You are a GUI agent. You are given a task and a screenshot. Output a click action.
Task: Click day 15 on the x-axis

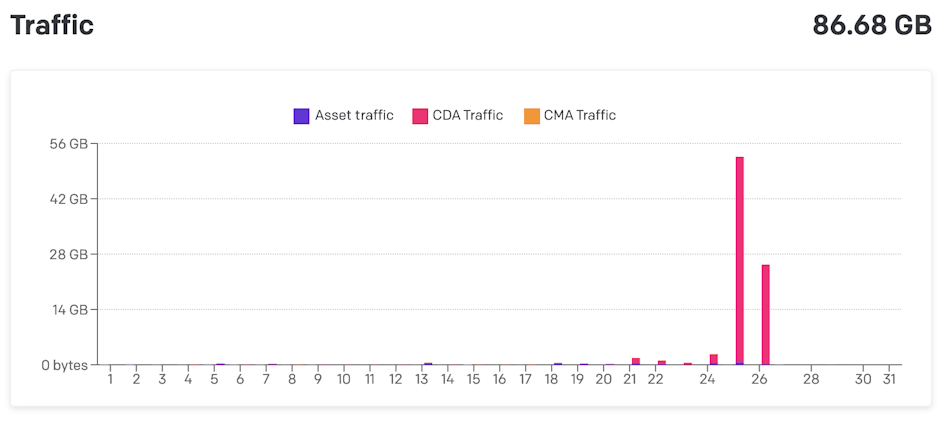coord(474,380)
